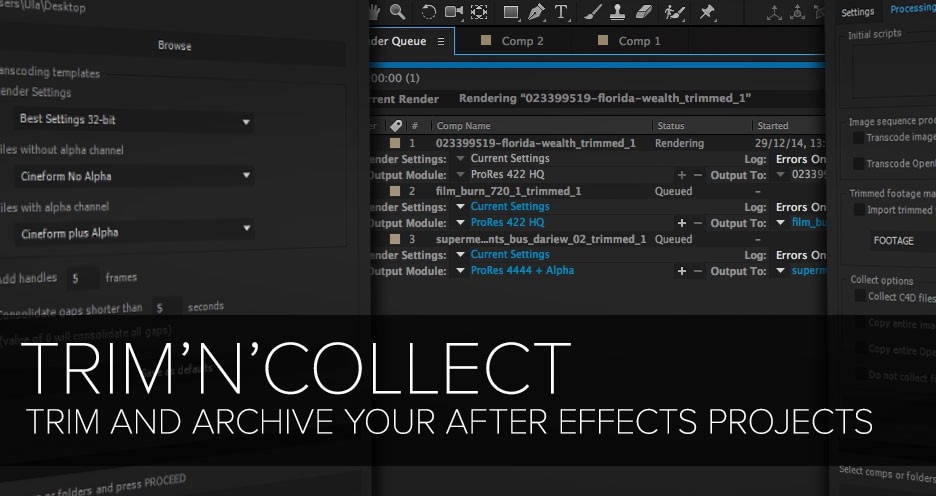
Task: Click the Status column header
Action: (x=670, y=126)
